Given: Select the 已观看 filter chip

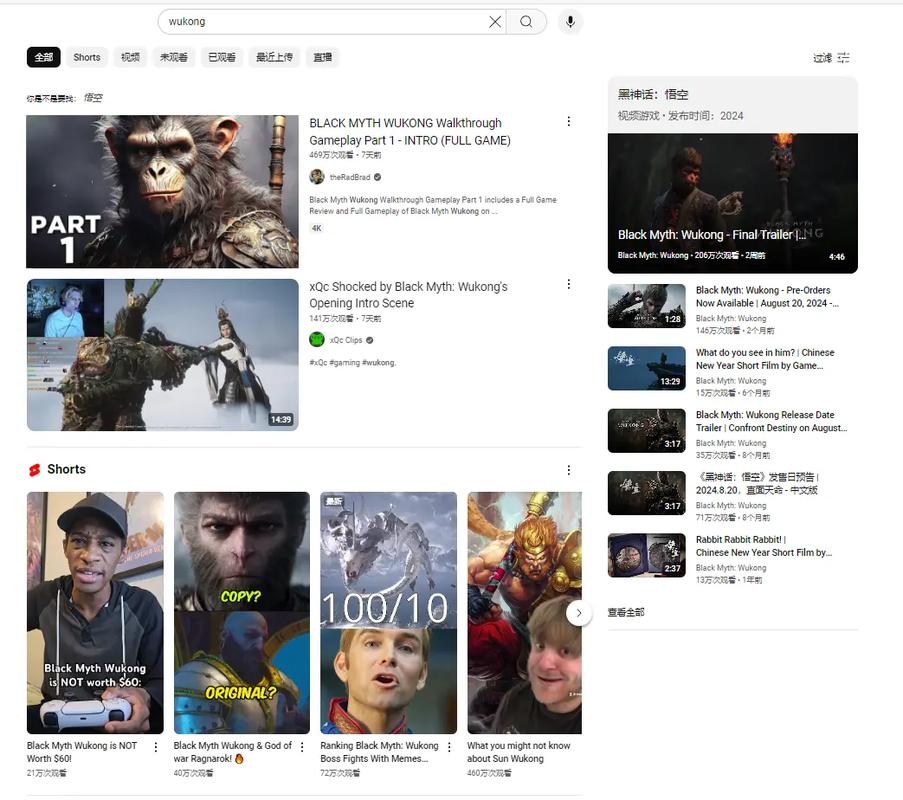Looking at the screenshot, I should pos(222,57).
